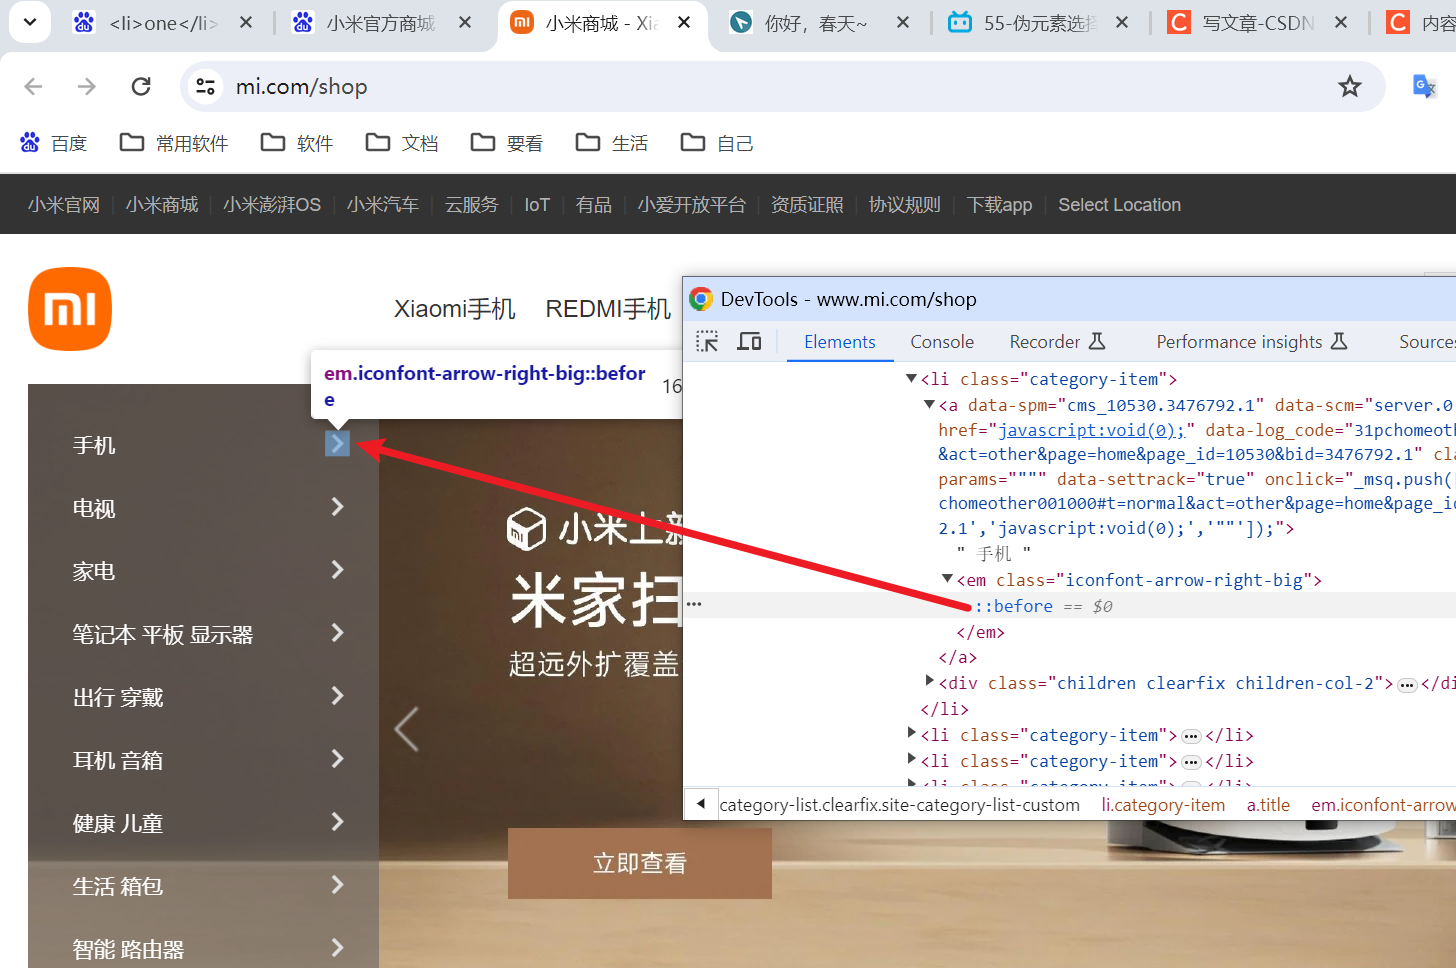Viewport: 1456px width, 968px height.
Task: Switch to the 你好，春天~ tab
Action: tap(815, 23)
